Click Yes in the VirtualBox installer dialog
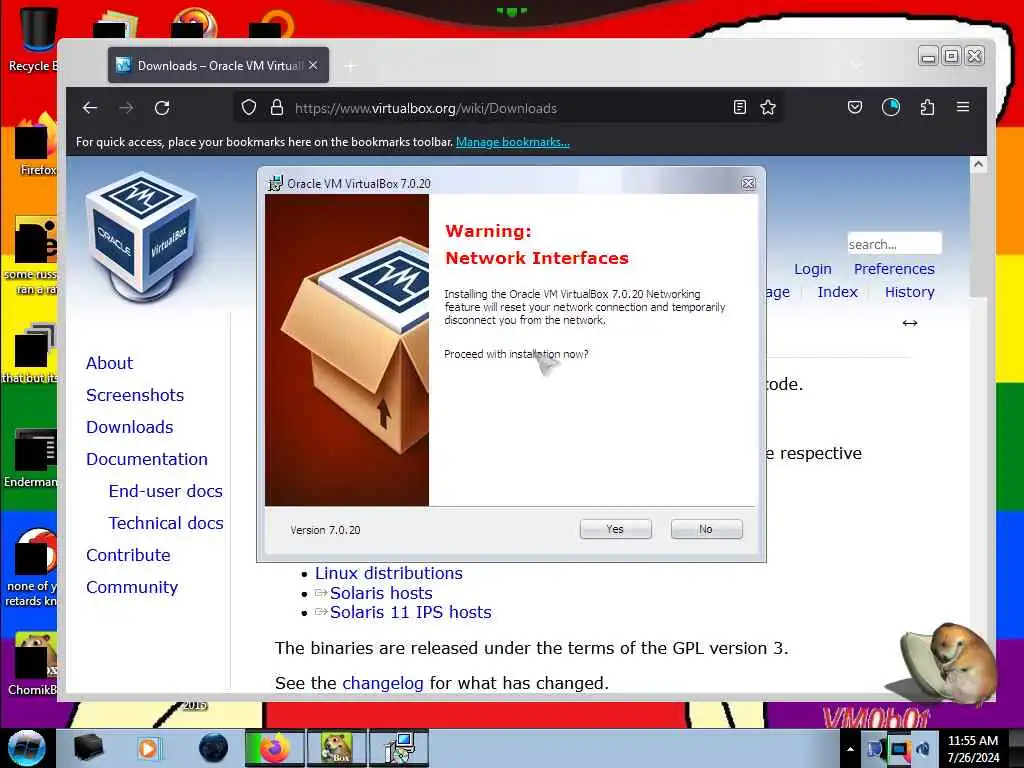 click(615, 529)
